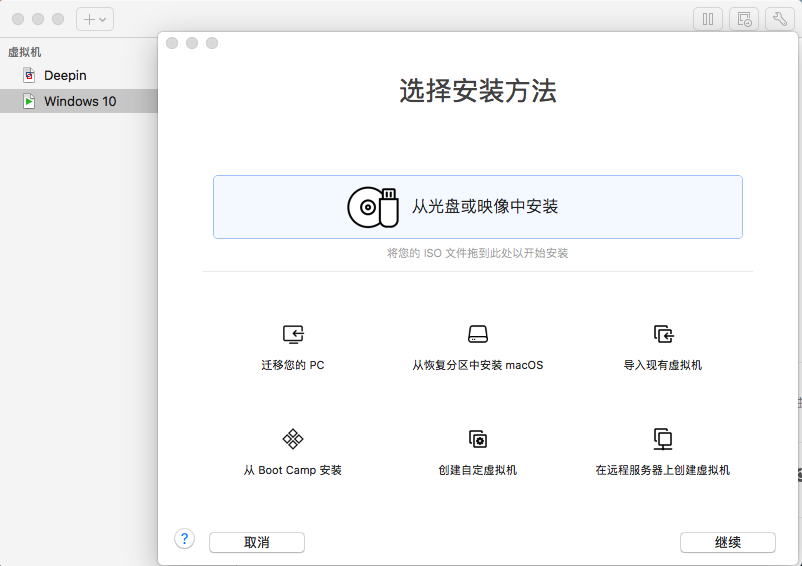
Task: Click the main window zoom button
Action: click(57, 19)
